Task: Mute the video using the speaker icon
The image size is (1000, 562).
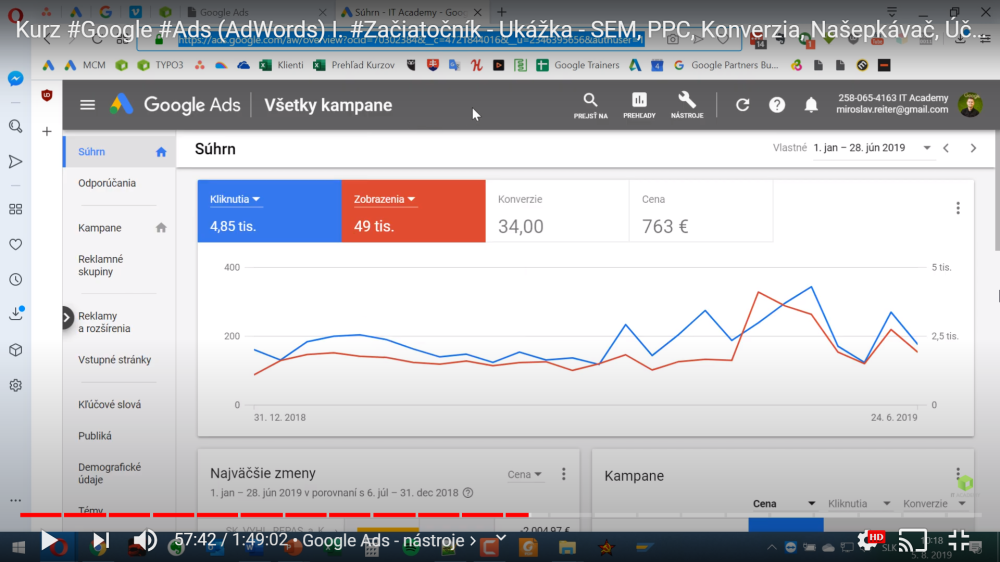Action: coord(145,541)
